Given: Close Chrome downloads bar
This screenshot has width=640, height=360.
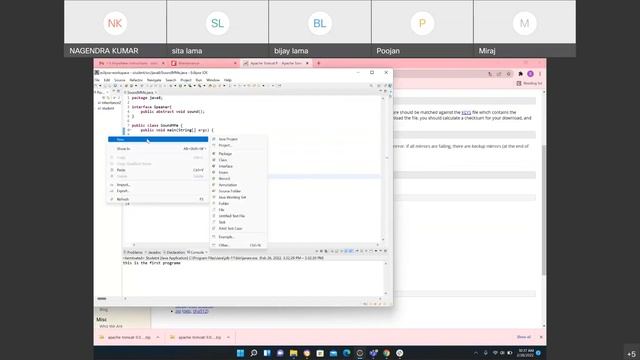Looking at the screenshot, I should coord(541,337).
